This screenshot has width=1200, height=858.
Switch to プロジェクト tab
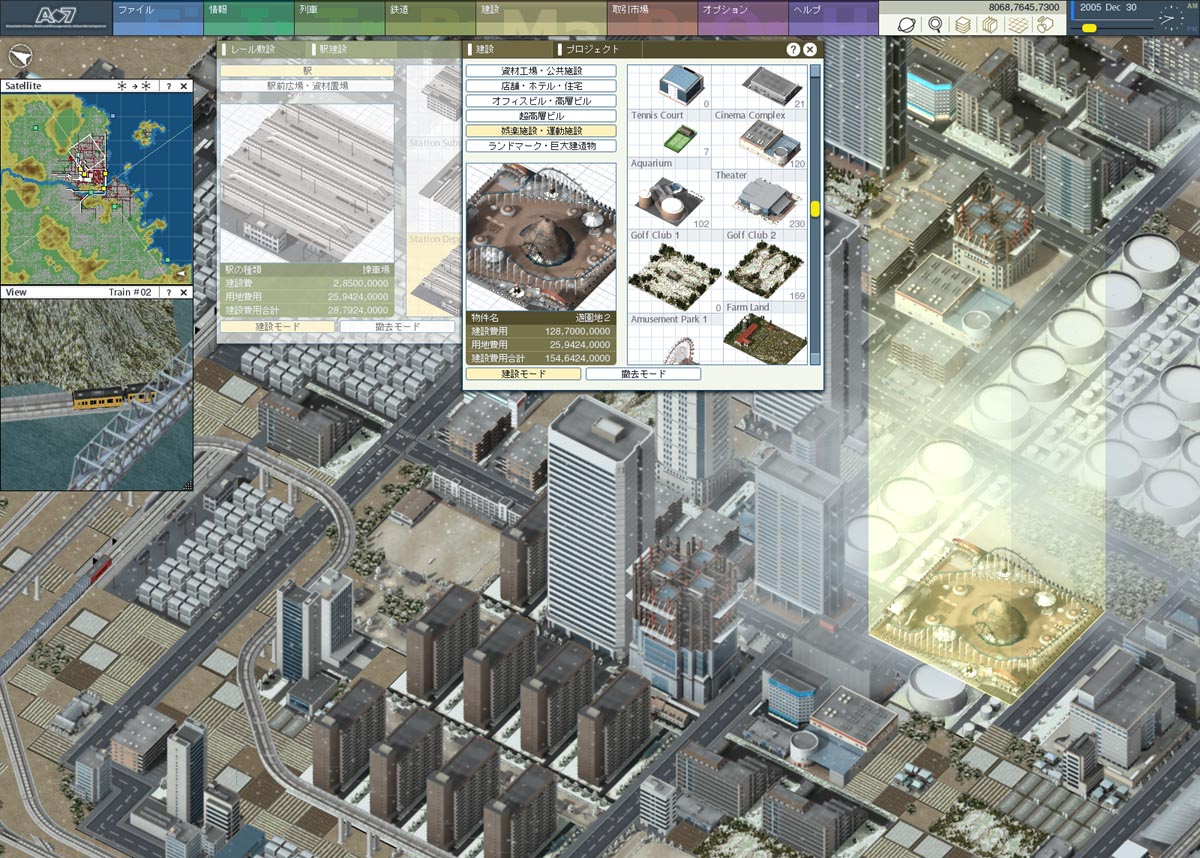pos(597,49)
